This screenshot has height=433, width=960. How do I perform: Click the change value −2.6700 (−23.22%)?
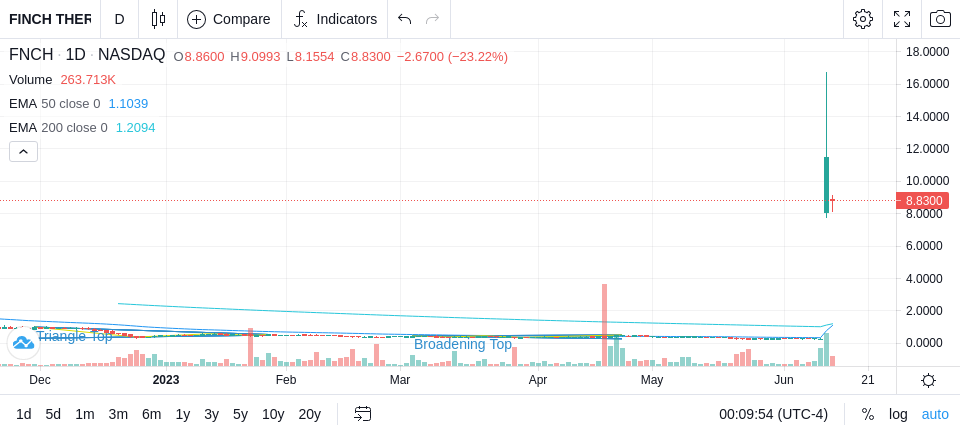[452, 57]
